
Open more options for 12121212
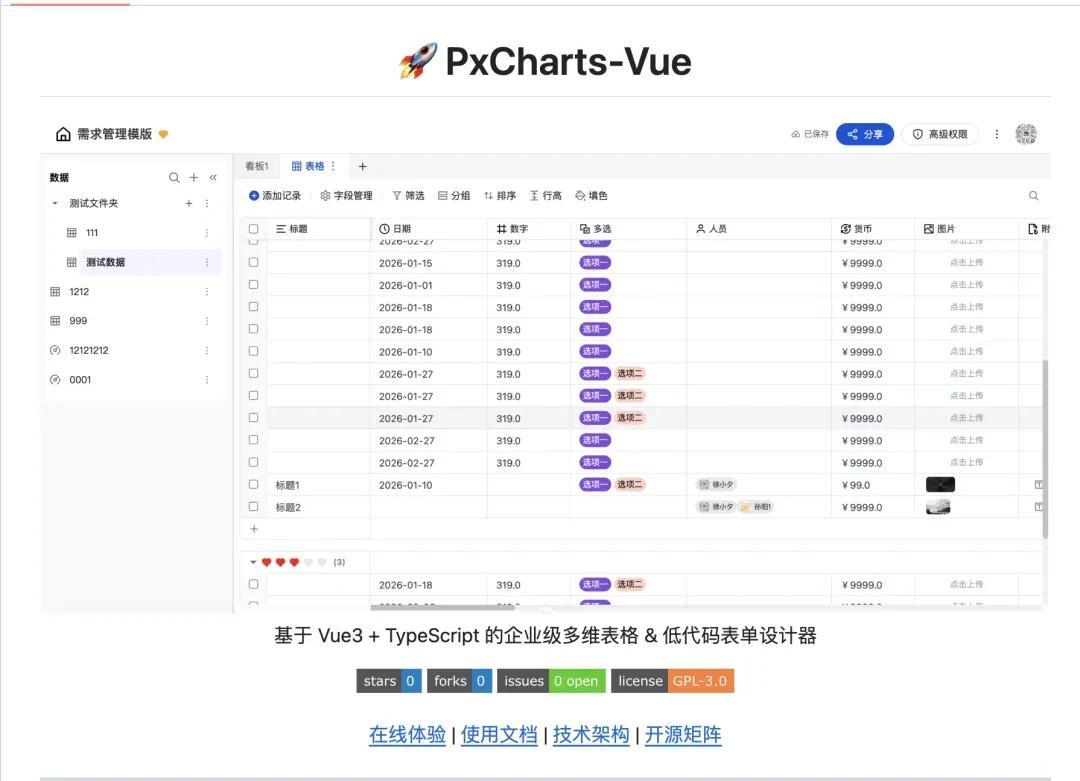click(x=207, y=351)
